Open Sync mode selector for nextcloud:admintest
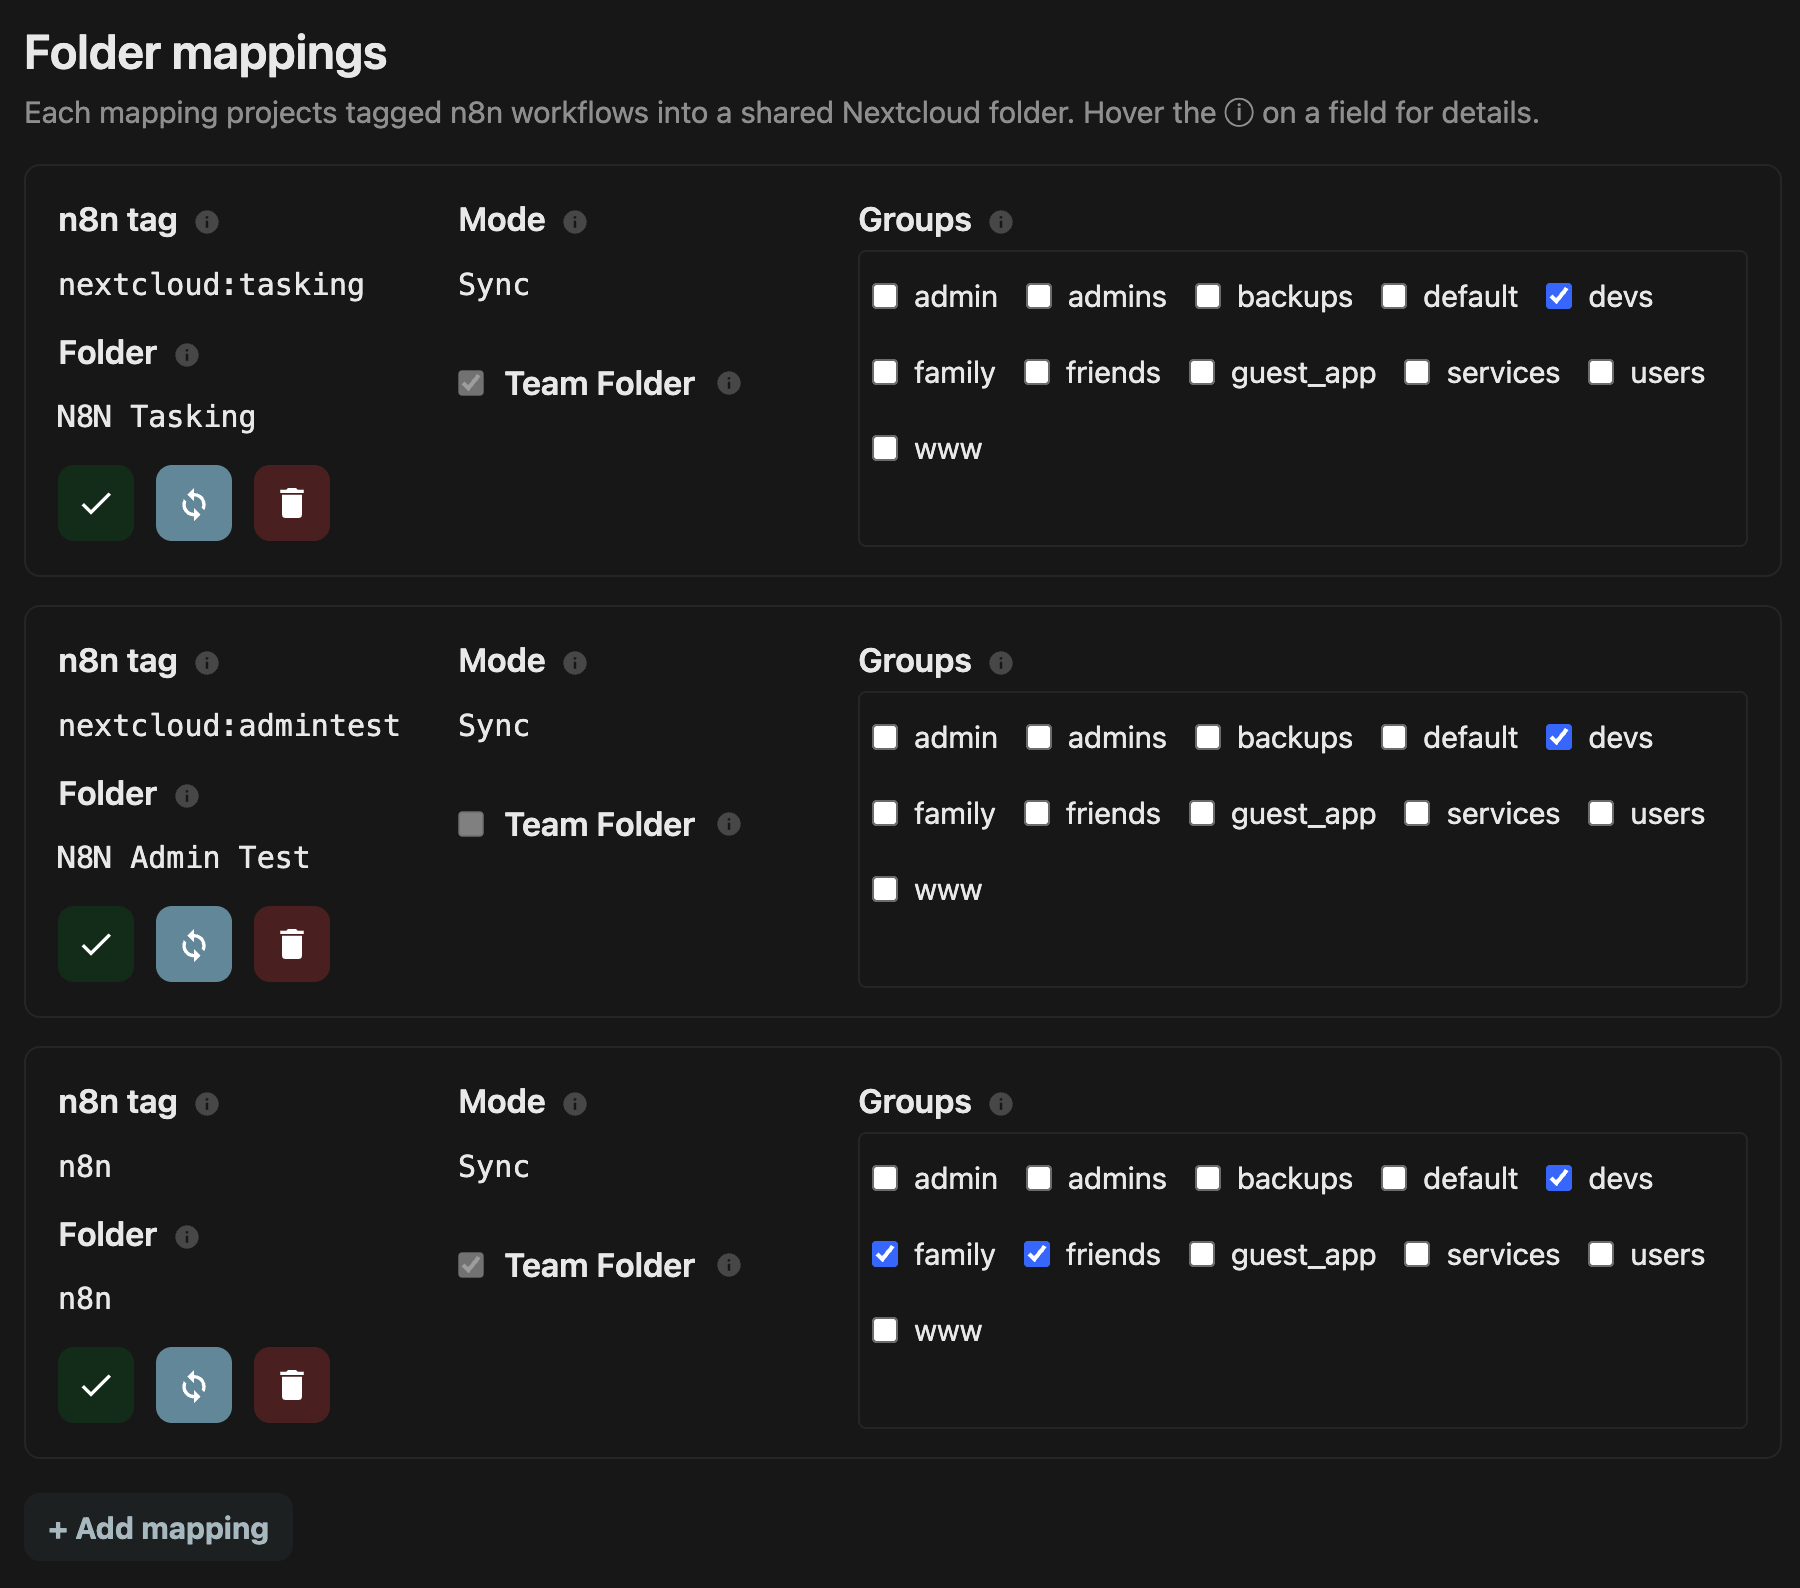Screen dimensions: 1800x1588 (494, 726)
